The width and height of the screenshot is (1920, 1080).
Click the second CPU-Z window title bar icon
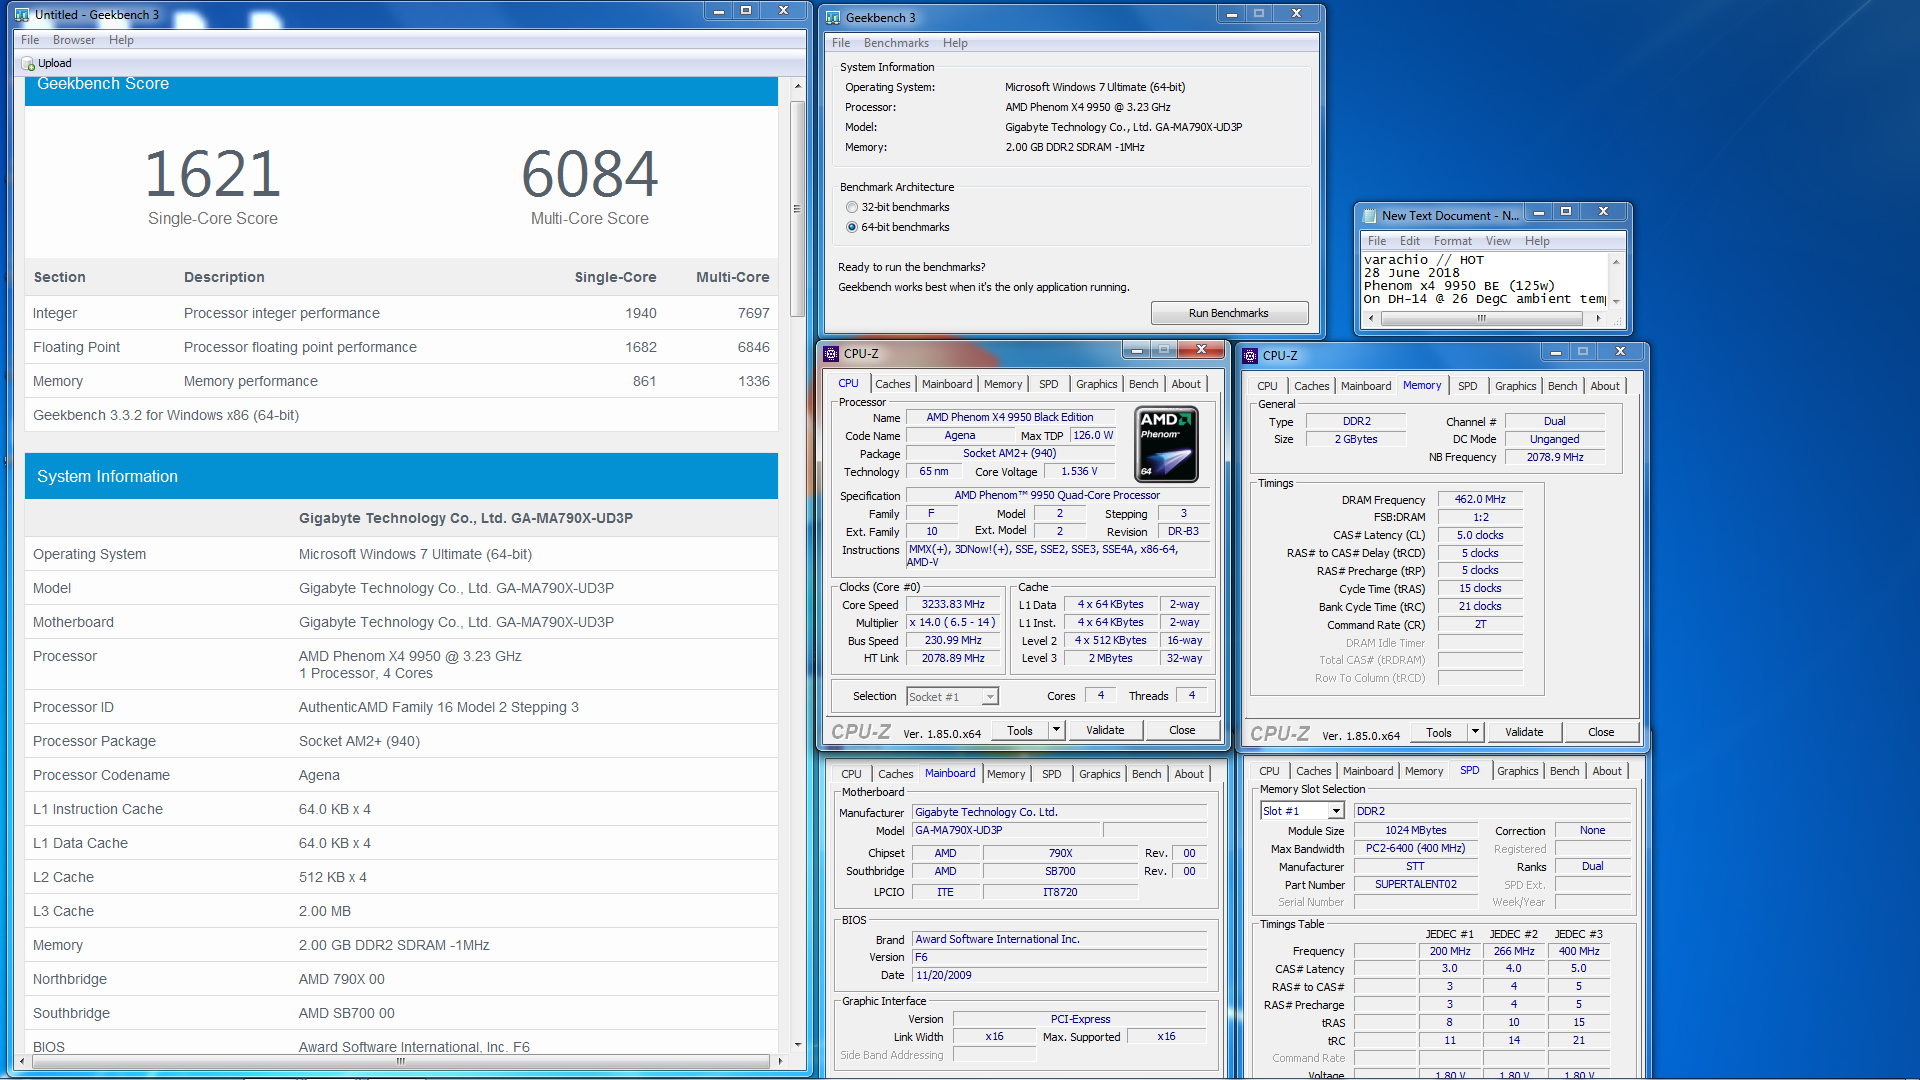pos(1250,356)
